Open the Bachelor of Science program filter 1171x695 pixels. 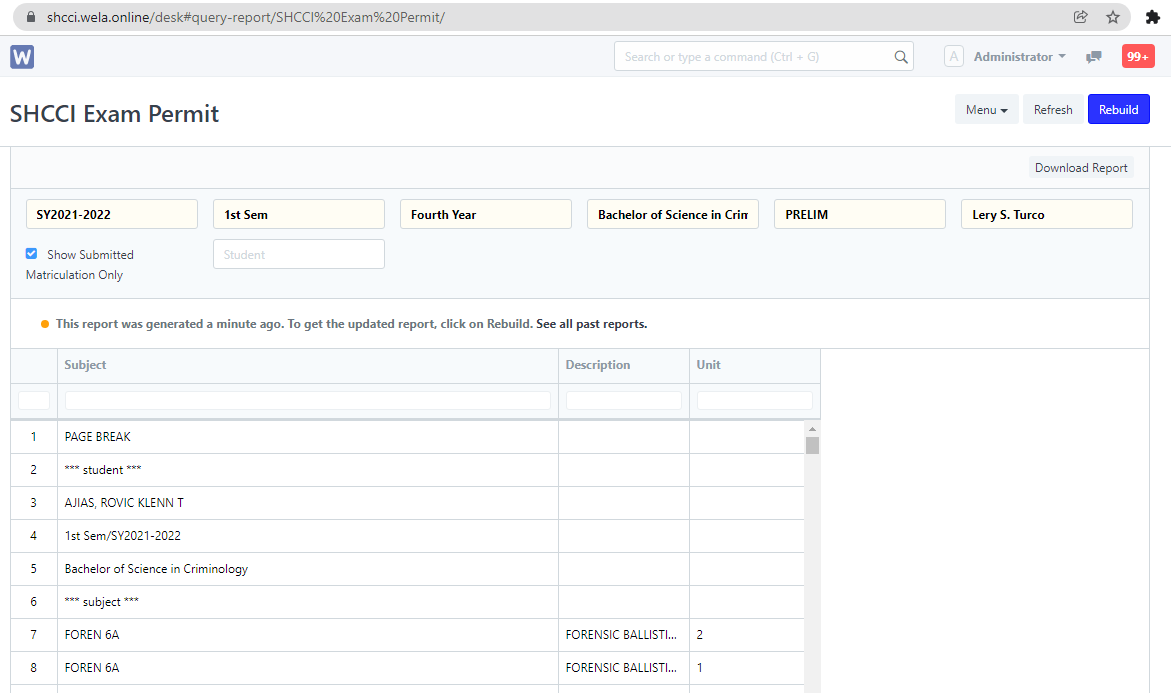click(x=672, y=214)
